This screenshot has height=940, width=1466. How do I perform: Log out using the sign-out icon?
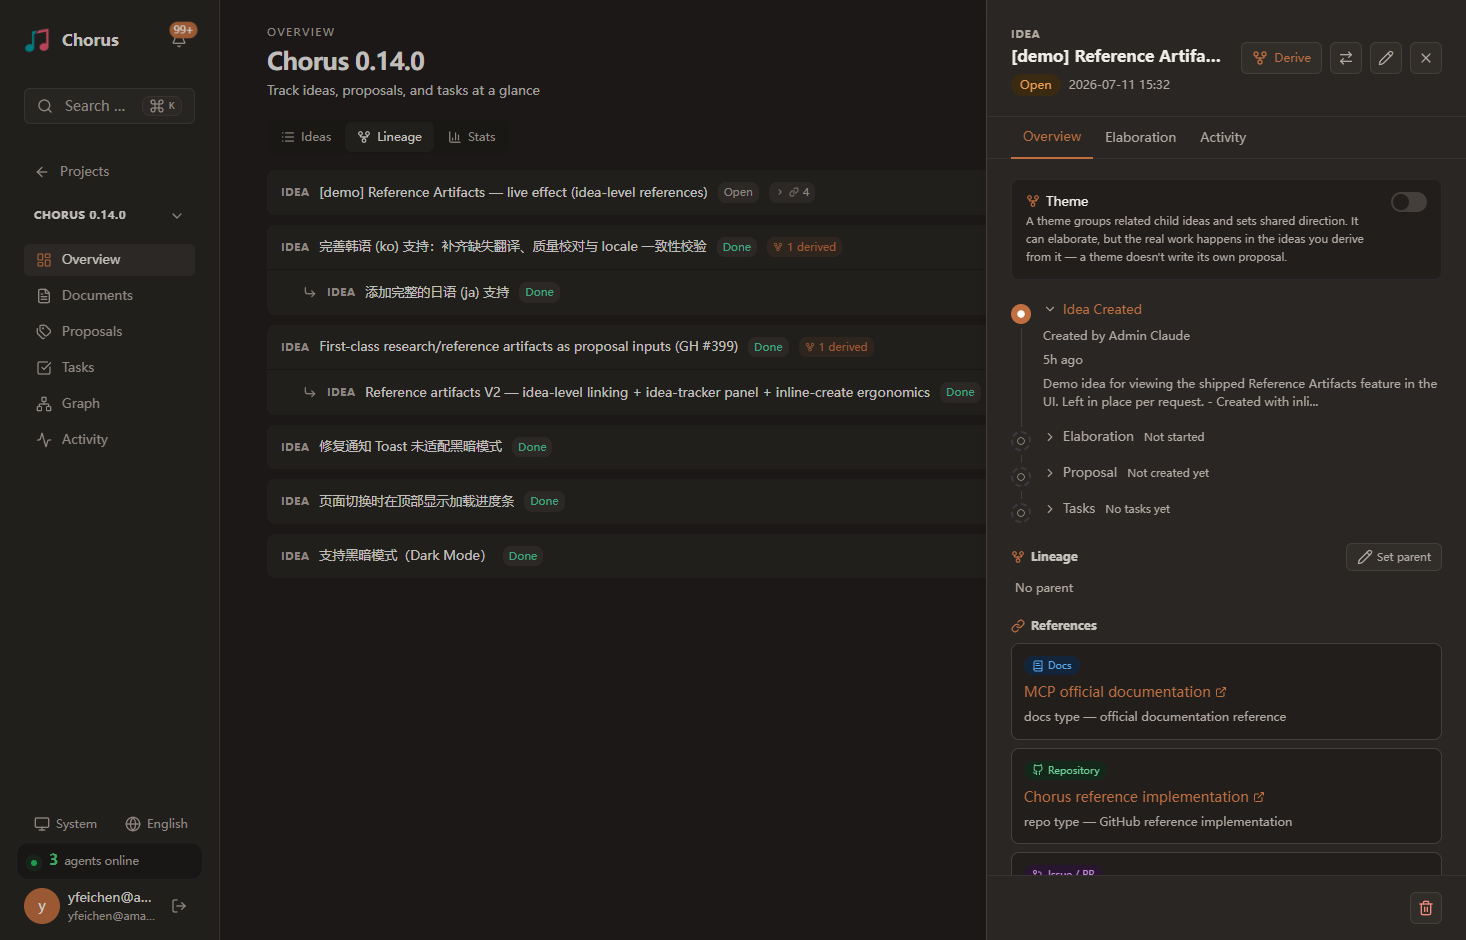(x=179, y=906)
